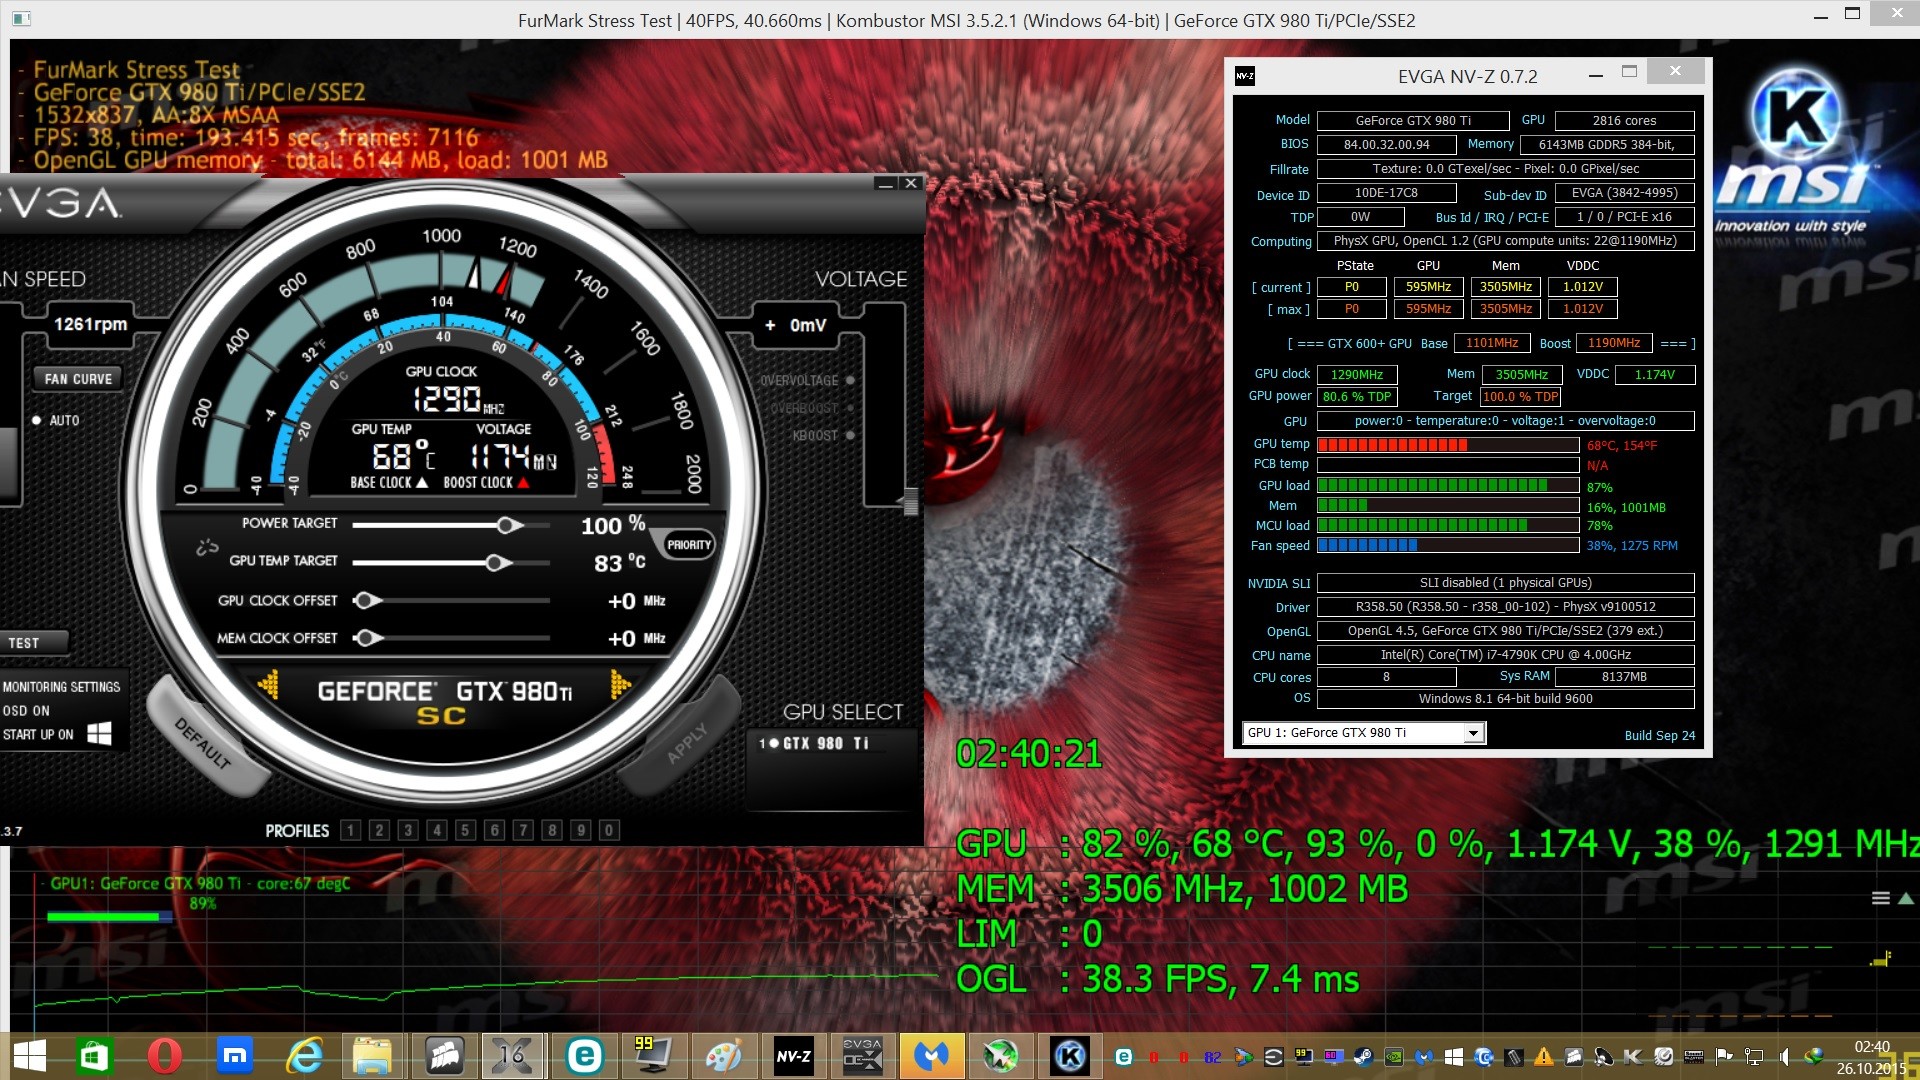Toggle OSD ON setting
The height and width of the screenshot is (1080, 1920).
click(26, 711)
